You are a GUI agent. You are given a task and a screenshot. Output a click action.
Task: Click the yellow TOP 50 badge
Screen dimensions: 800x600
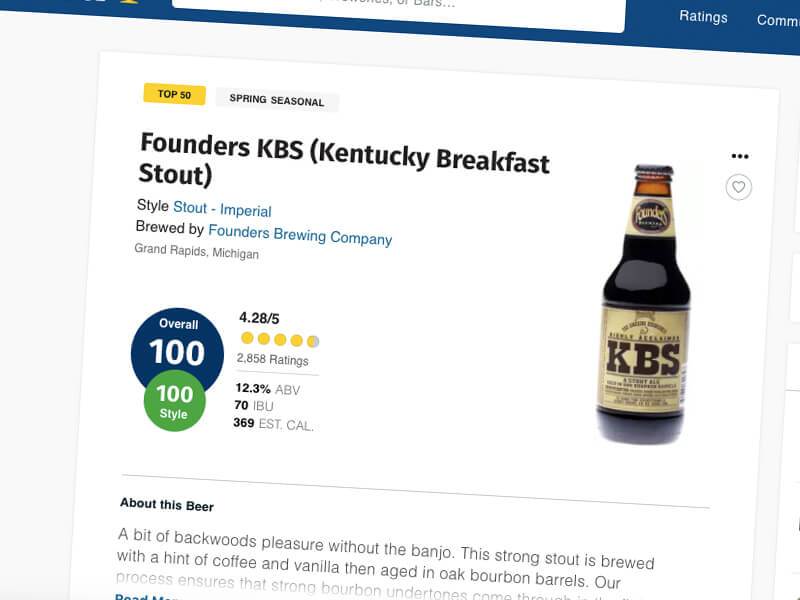click(x=173, y=94)
